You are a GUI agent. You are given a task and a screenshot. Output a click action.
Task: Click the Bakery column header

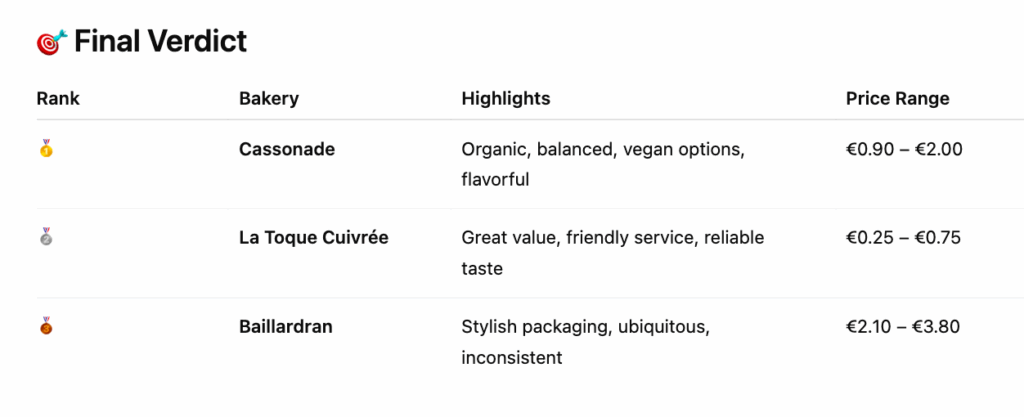click(x=269, y=99)
